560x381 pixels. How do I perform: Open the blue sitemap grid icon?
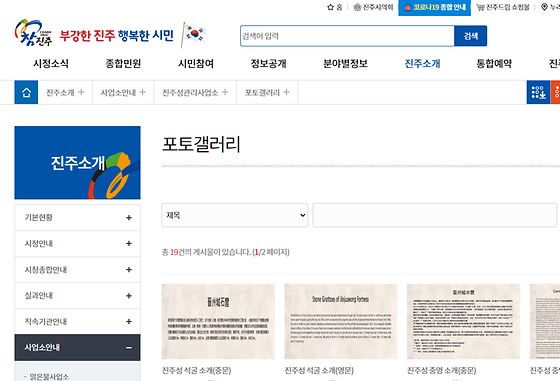point(538,92)
